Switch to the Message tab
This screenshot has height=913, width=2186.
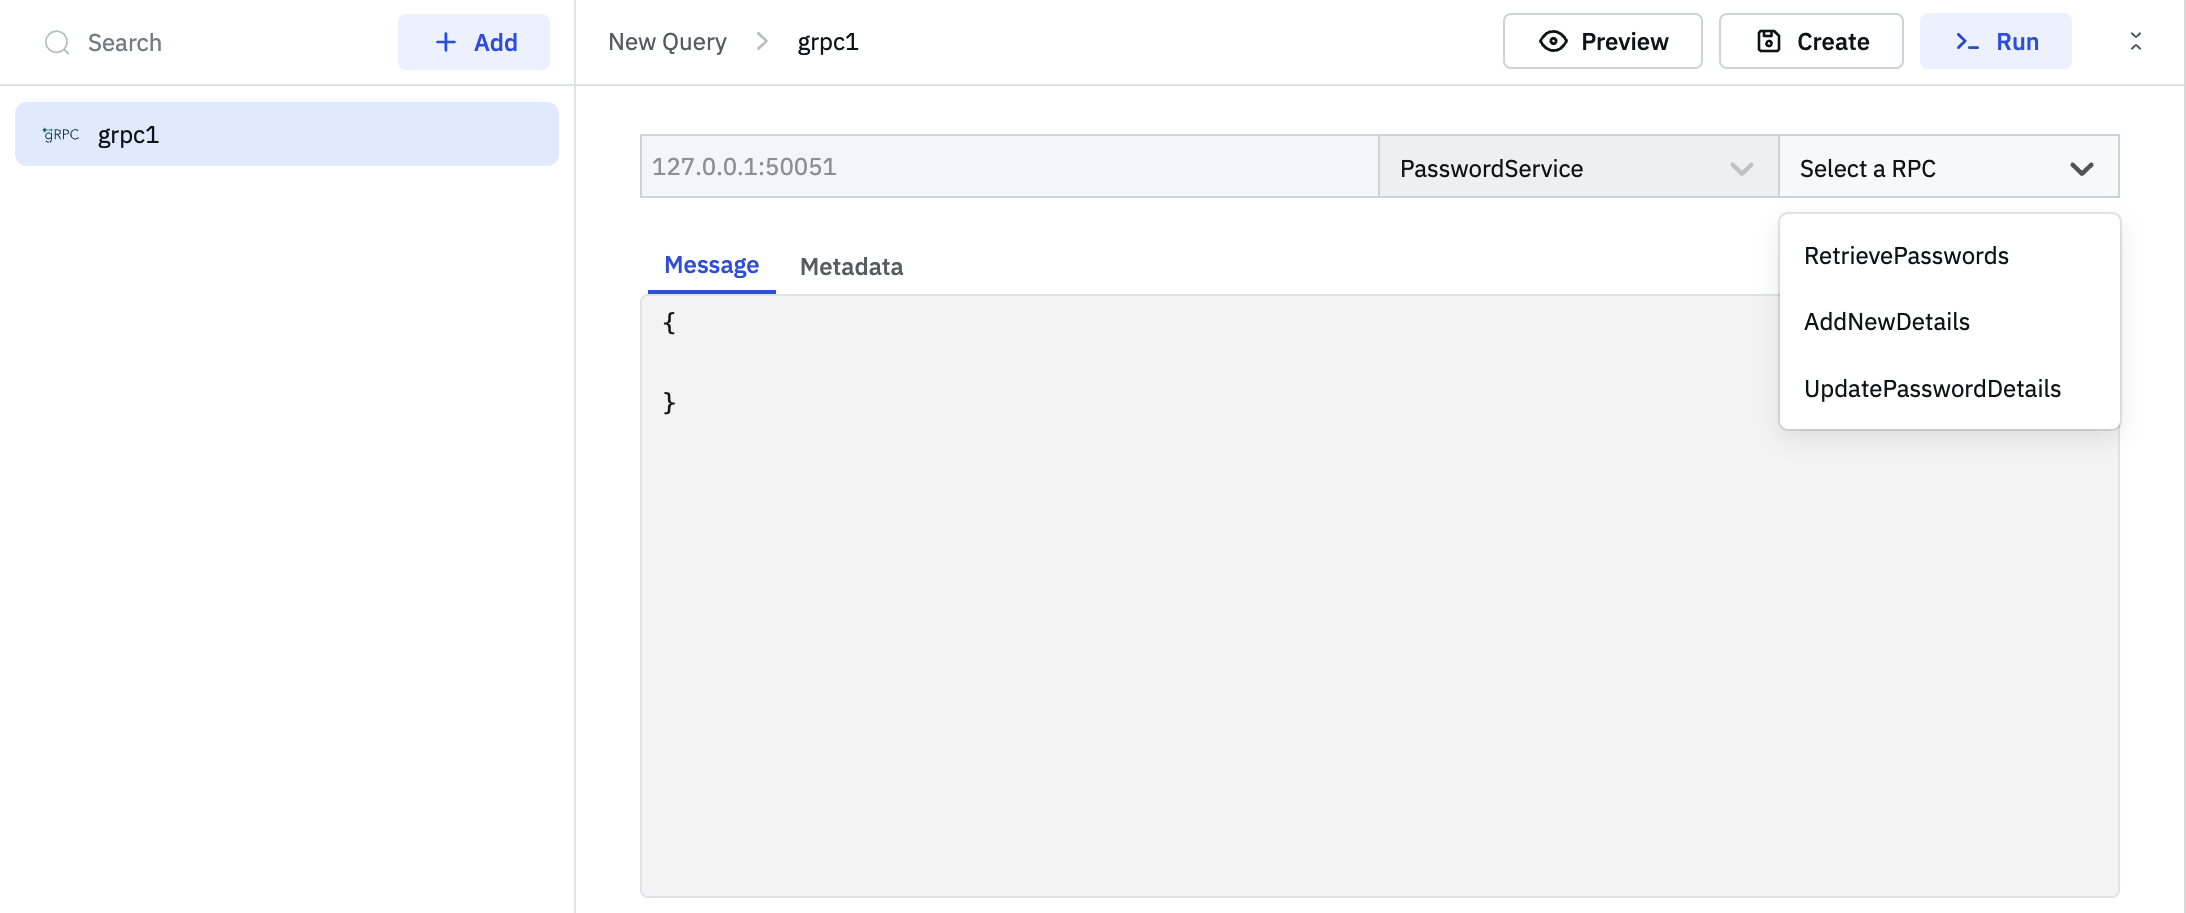click(711, 265)
